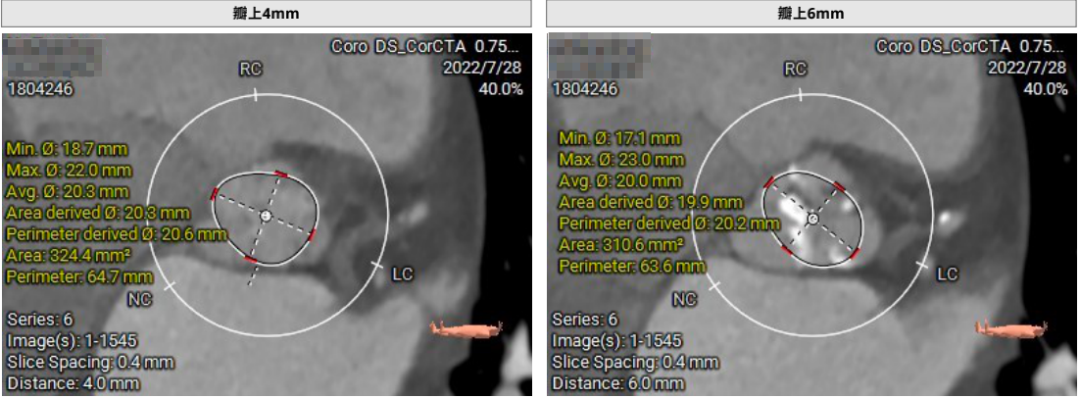Click the Max. Ø 22.0 mm readout
Image resolution: width=1080 pixels, height=398 pixels.
(69, 169)
